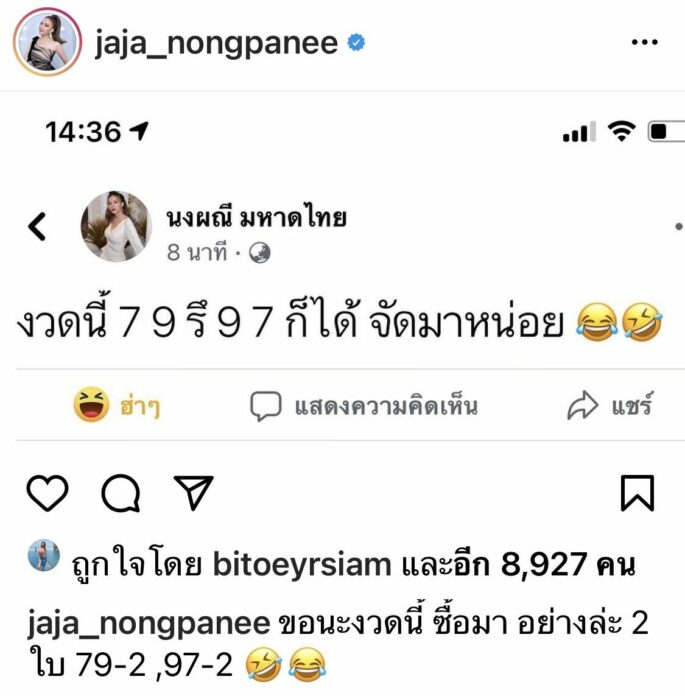Open bitoeyrsiam profile link in likes
This screenshot has height=696, width=685.
point(302,565)
